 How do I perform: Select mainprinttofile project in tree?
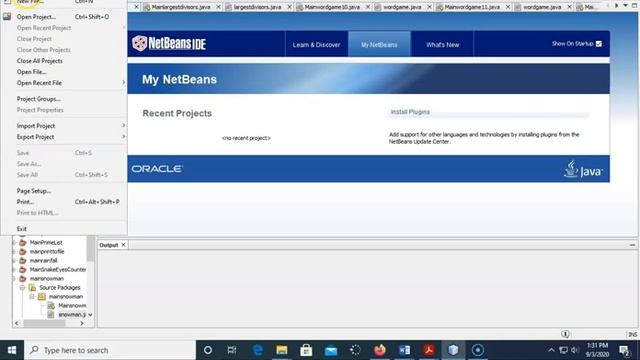[47, 251]
